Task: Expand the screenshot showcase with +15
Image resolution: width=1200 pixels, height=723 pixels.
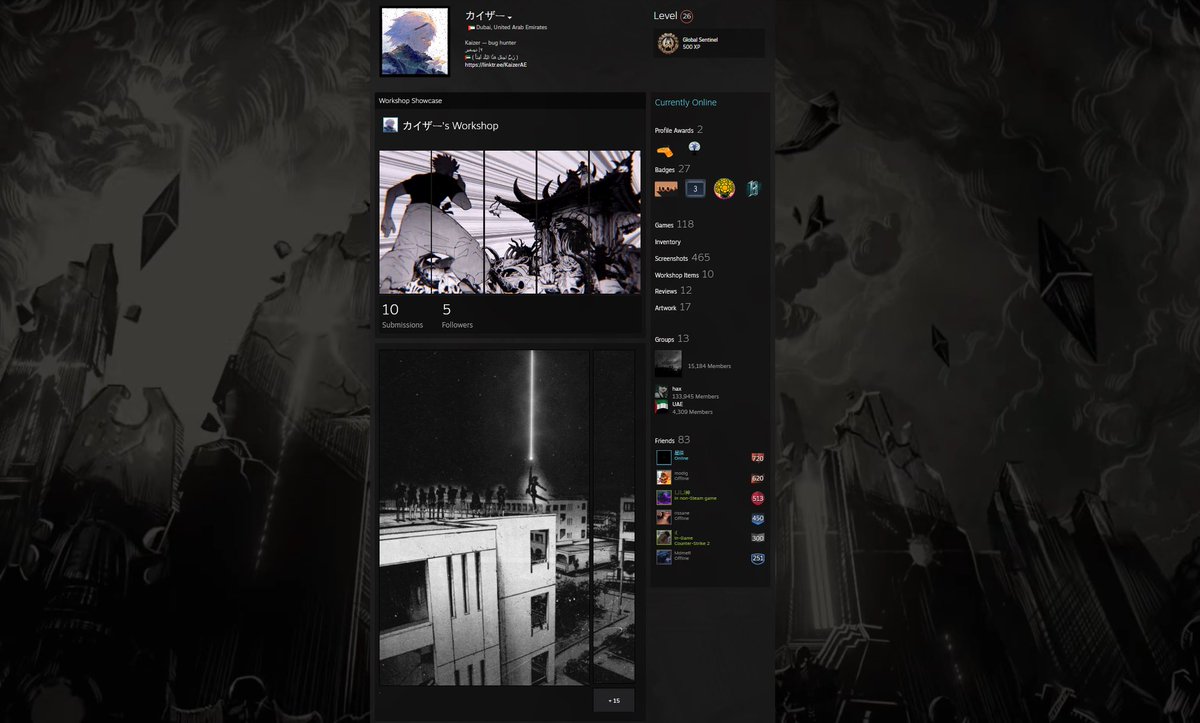Action: [x=613, y=701]
